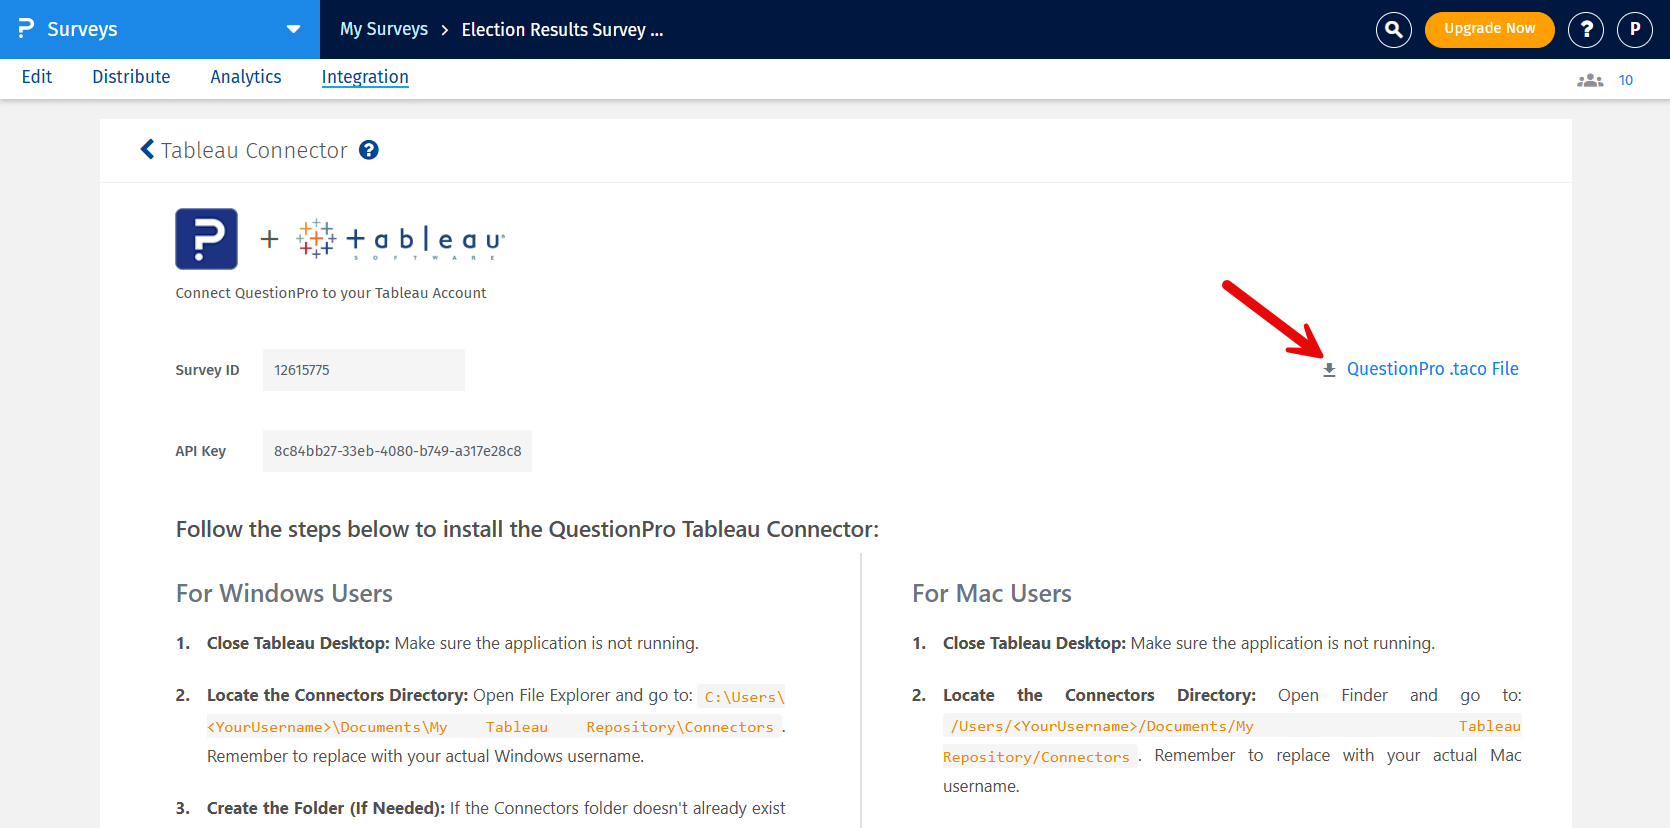The height and width of the screenshot is (828, 1670).
Task: Go to My Surveys breadcrumb
Action: pyautogui.click(x=384, y=29)
